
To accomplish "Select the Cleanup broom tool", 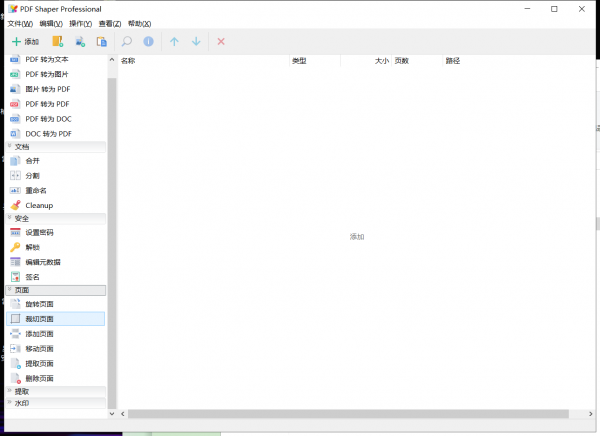I will (x=56, y=206).
